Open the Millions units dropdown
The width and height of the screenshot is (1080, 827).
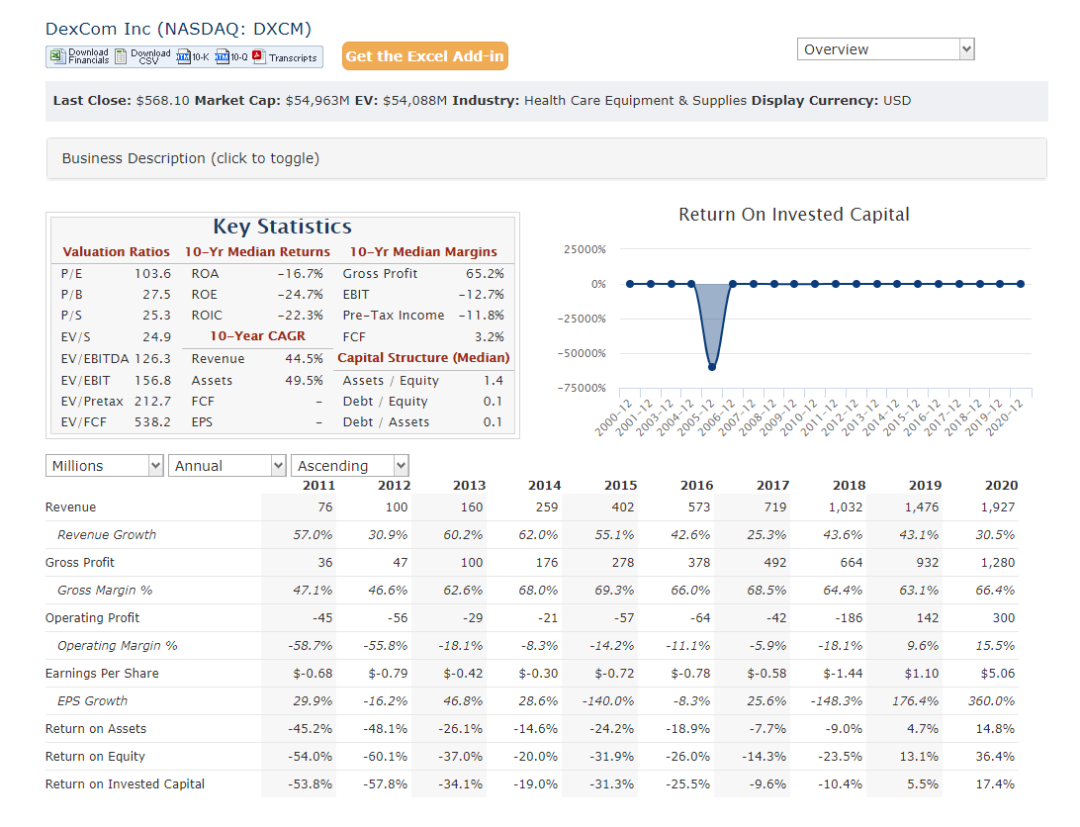pyautogui.click(x=104, y=466)
